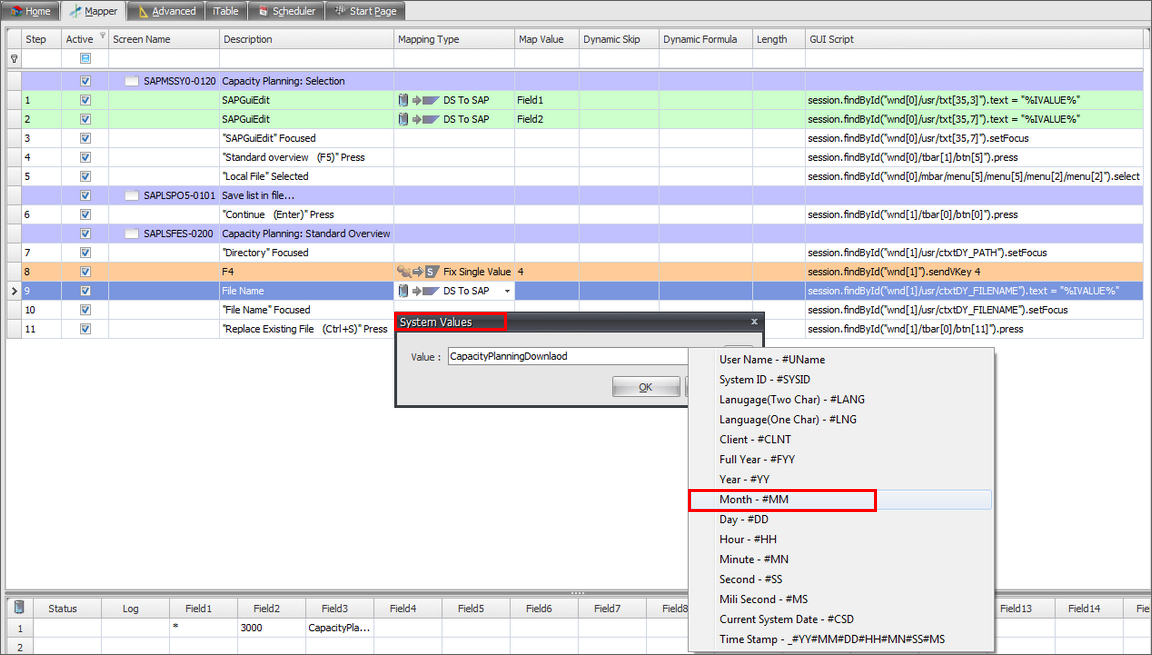Screen dimensions: 1152x655
Task: Click the Value input field
Action: pos(568,356)
